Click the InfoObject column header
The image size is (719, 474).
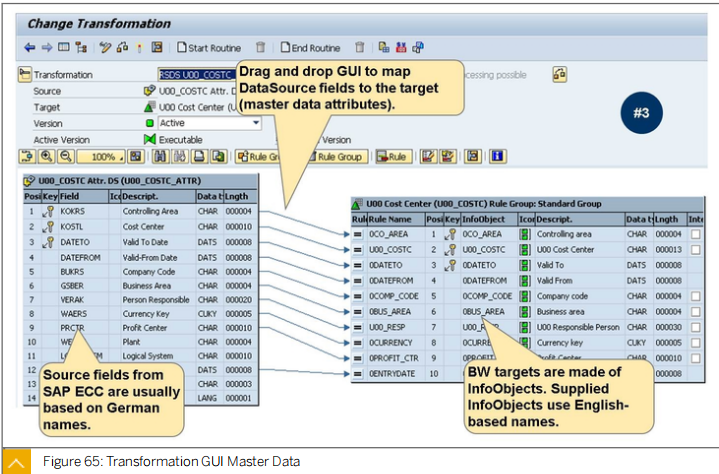pos(489,219)
